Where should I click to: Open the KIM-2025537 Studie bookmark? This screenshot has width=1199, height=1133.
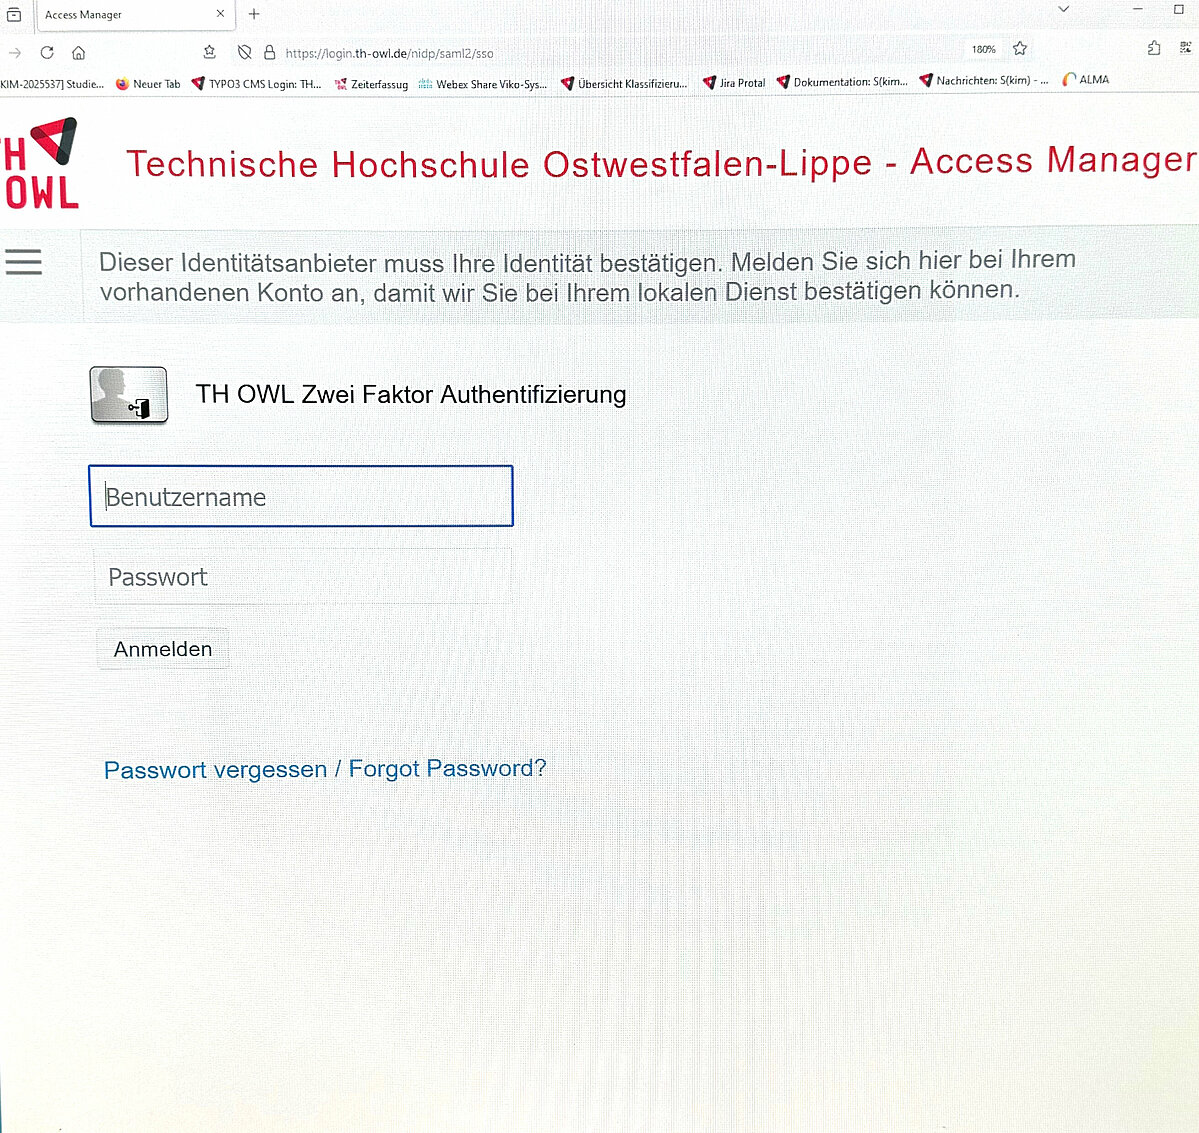point(52,84)
